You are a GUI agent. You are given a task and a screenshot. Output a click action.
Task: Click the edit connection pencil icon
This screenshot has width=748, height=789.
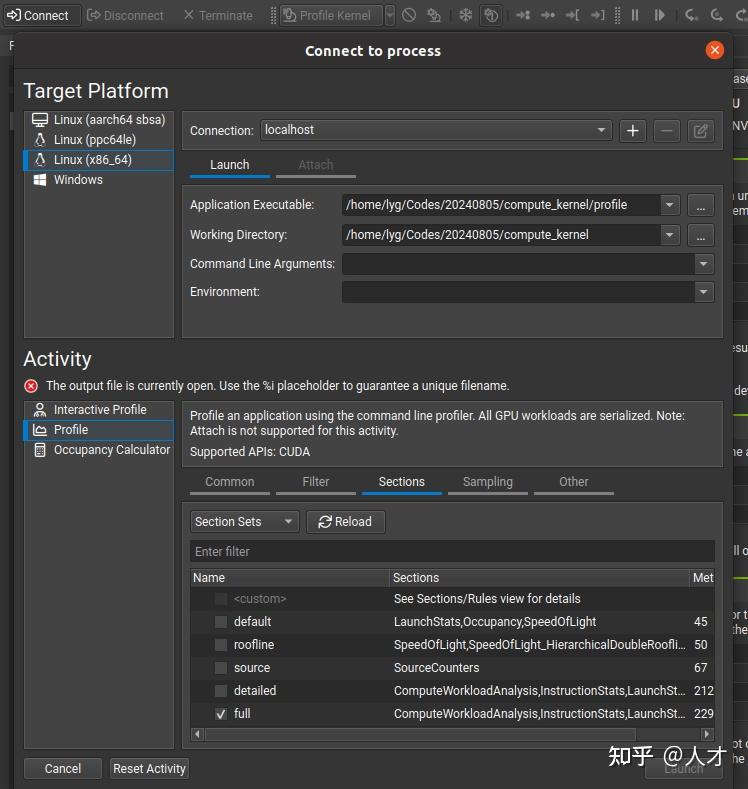click(x=701, y=130)
